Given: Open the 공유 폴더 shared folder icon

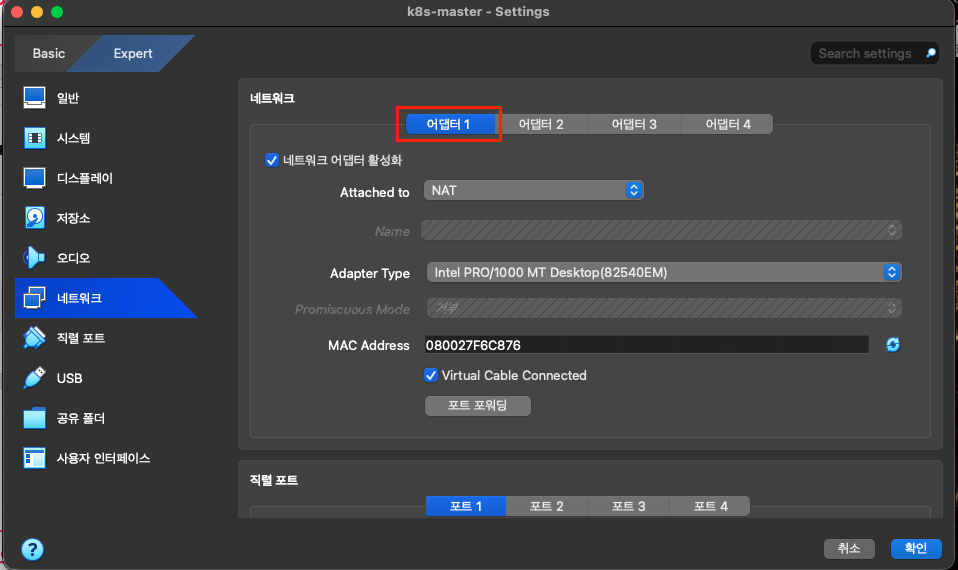Looking at the screenshot, I should coord(34,418).
